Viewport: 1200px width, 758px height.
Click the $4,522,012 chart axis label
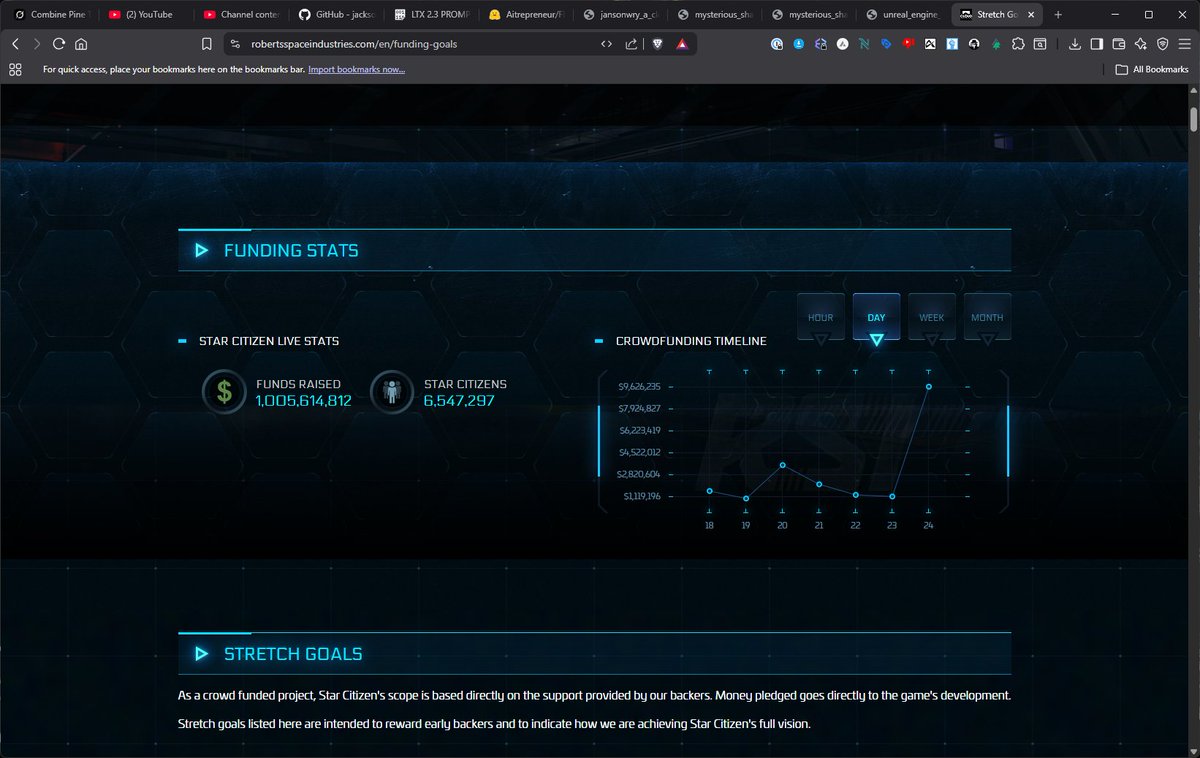[x=640, y=452]
